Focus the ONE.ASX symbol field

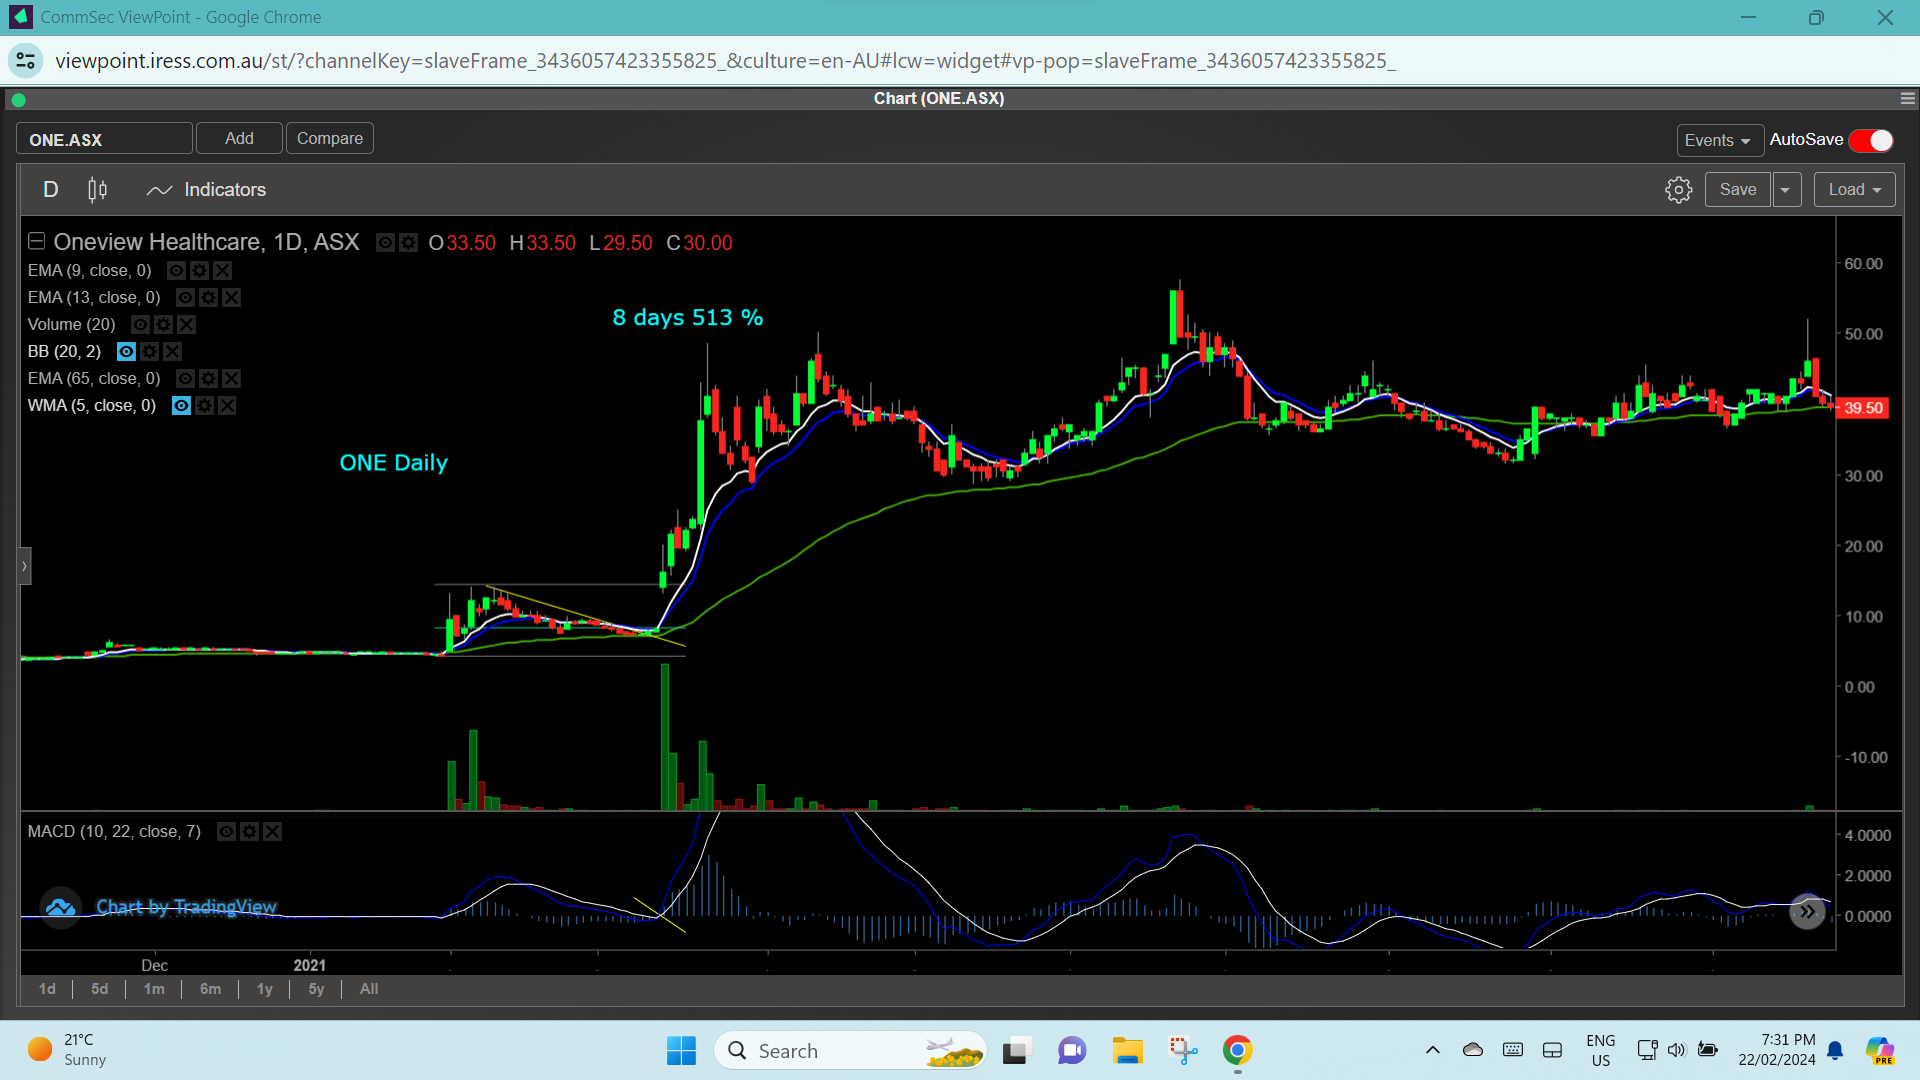pos(104,139)
